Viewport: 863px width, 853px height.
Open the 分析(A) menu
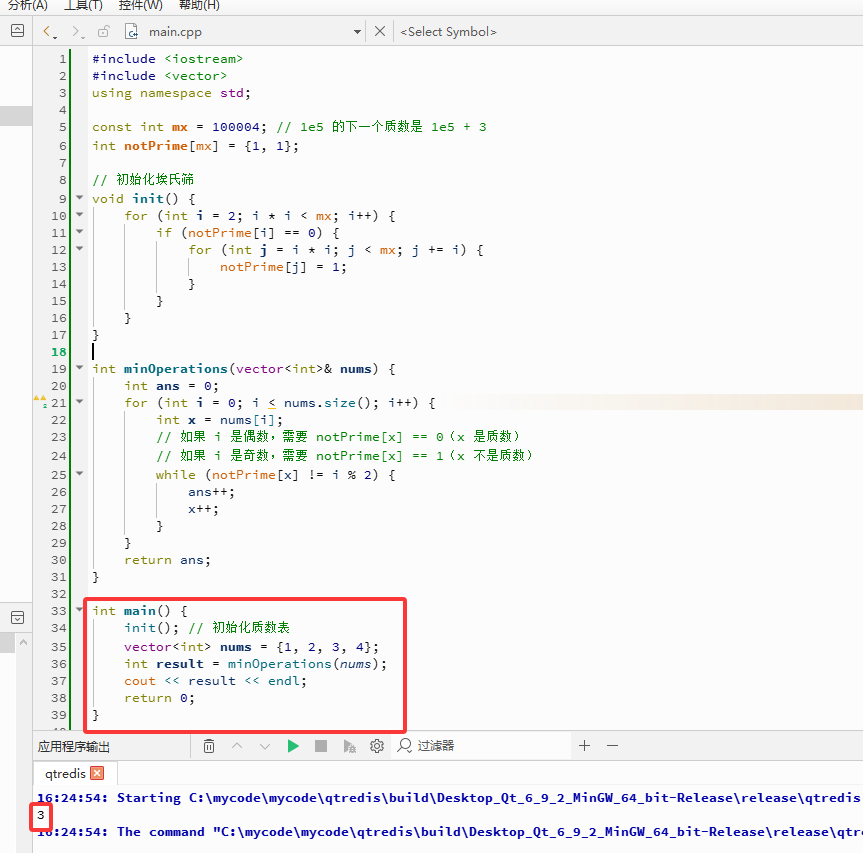click(28, 6)
